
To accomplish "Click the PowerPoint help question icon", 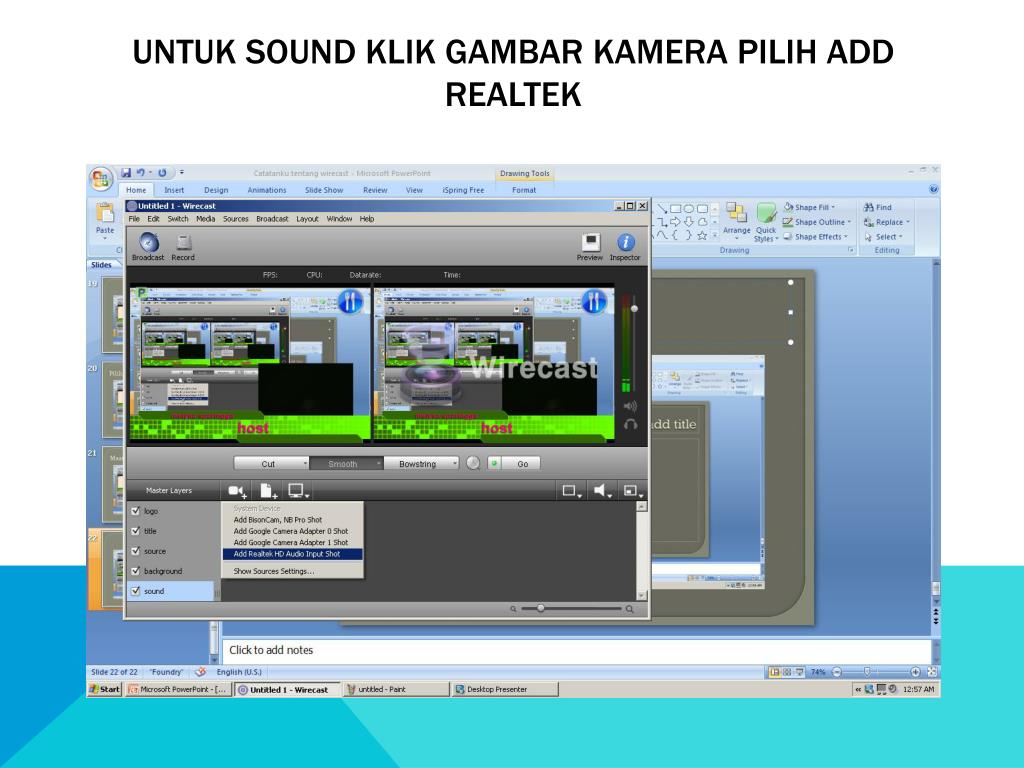I will tap(934, 189).
